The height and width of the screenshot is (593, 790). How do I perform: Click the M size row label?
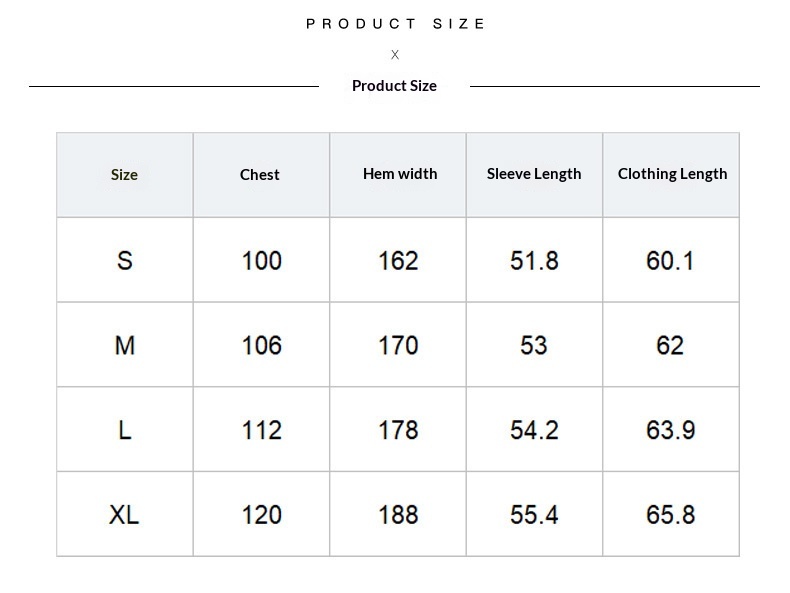coord(125,345)
